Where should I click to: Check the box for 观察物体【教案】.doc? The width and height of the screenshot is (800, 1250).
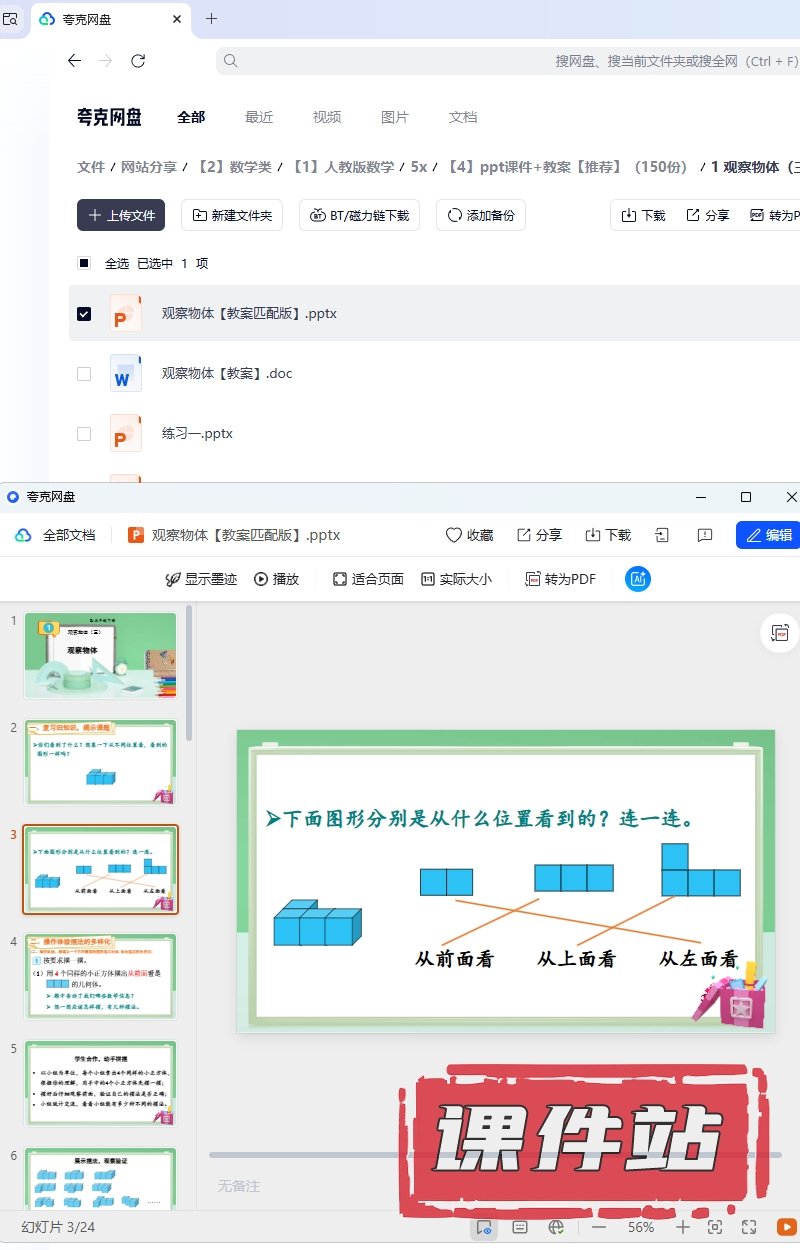[x=84, y=374]
